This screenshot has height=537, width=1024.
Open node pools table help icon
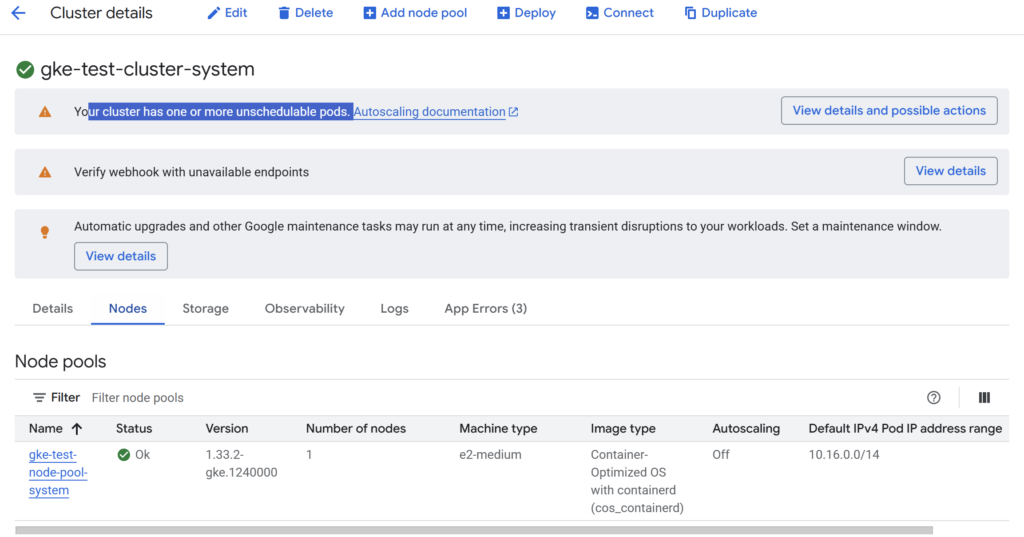click(x=934, y=397)
